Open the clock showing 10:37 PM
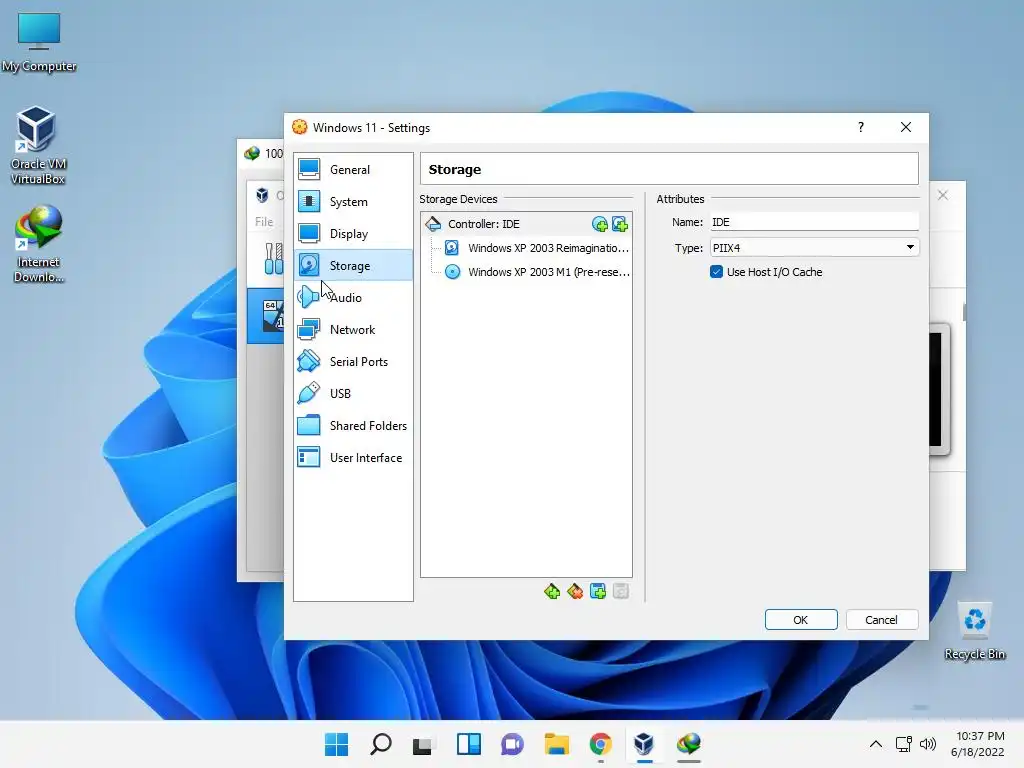The image size is (1024, 768). tap(978, 744)
